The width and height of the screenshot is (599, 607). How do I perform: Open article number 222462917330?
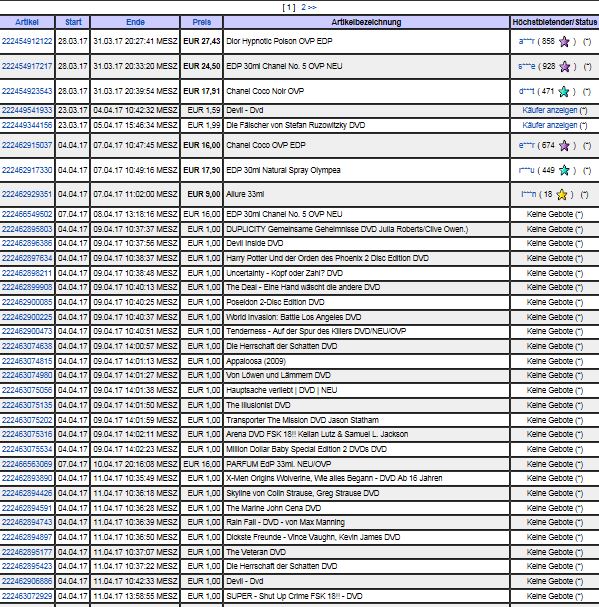[x=27, y=170]
